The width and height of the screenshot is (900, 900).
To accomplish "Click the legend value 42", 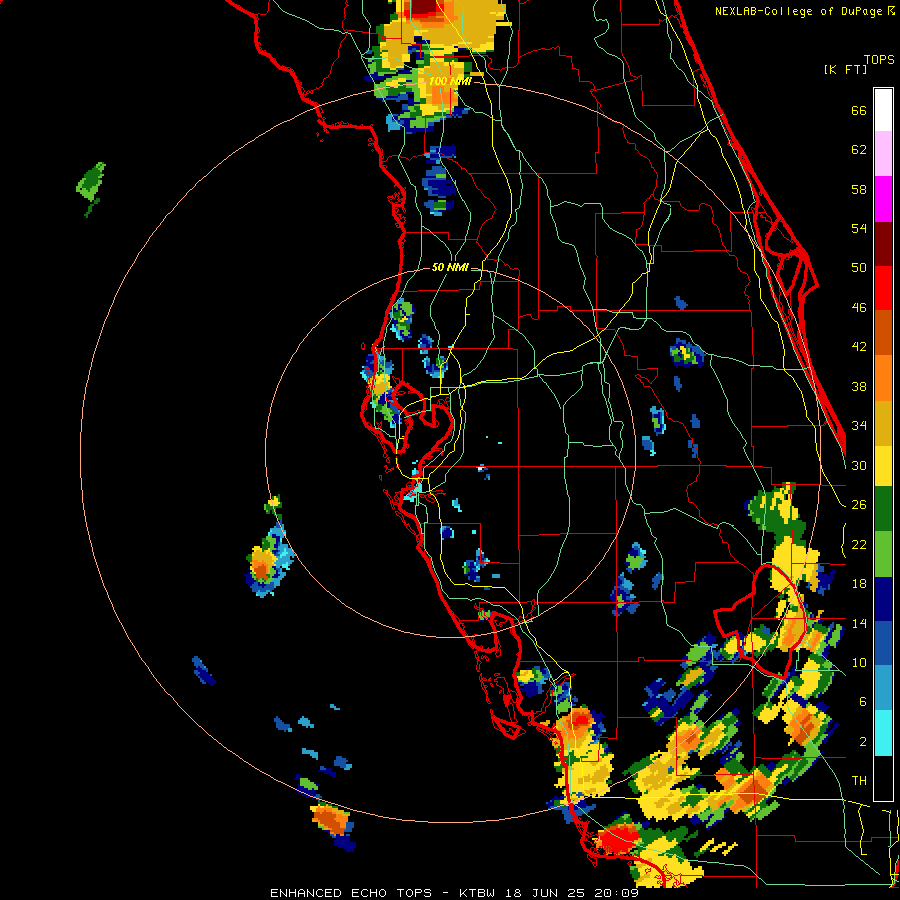I will pyautogui.click(x=859, y=347).
